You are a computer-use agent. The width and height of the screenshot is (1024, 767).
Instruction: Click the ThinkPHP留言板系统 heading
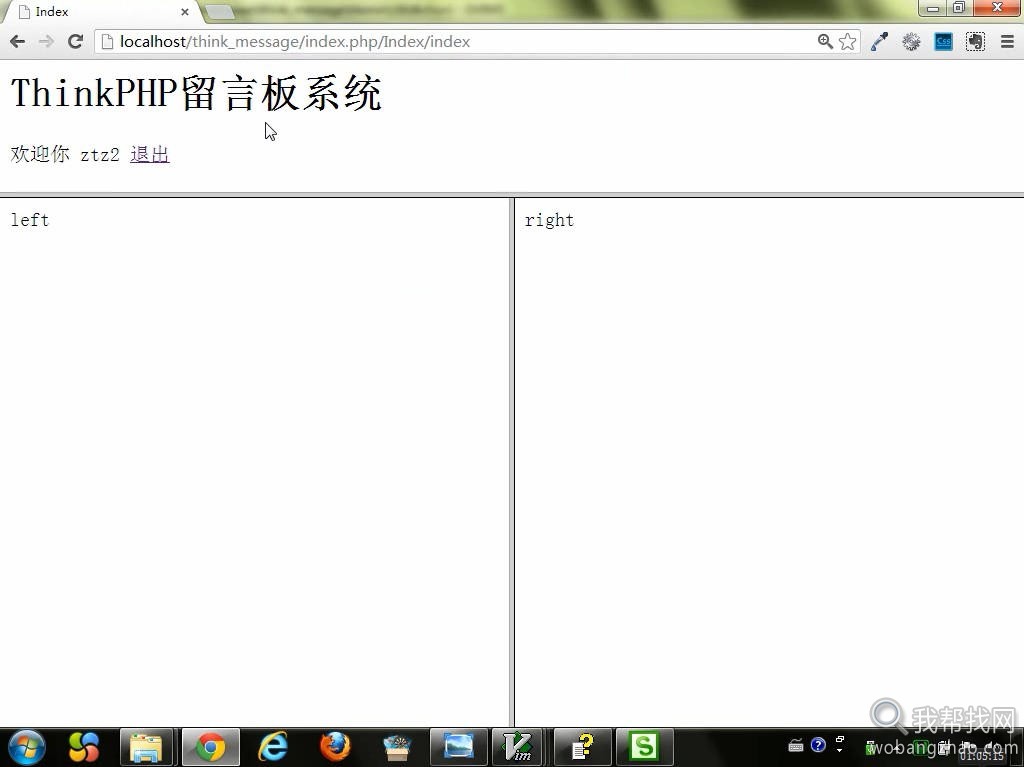pos(196,93)
